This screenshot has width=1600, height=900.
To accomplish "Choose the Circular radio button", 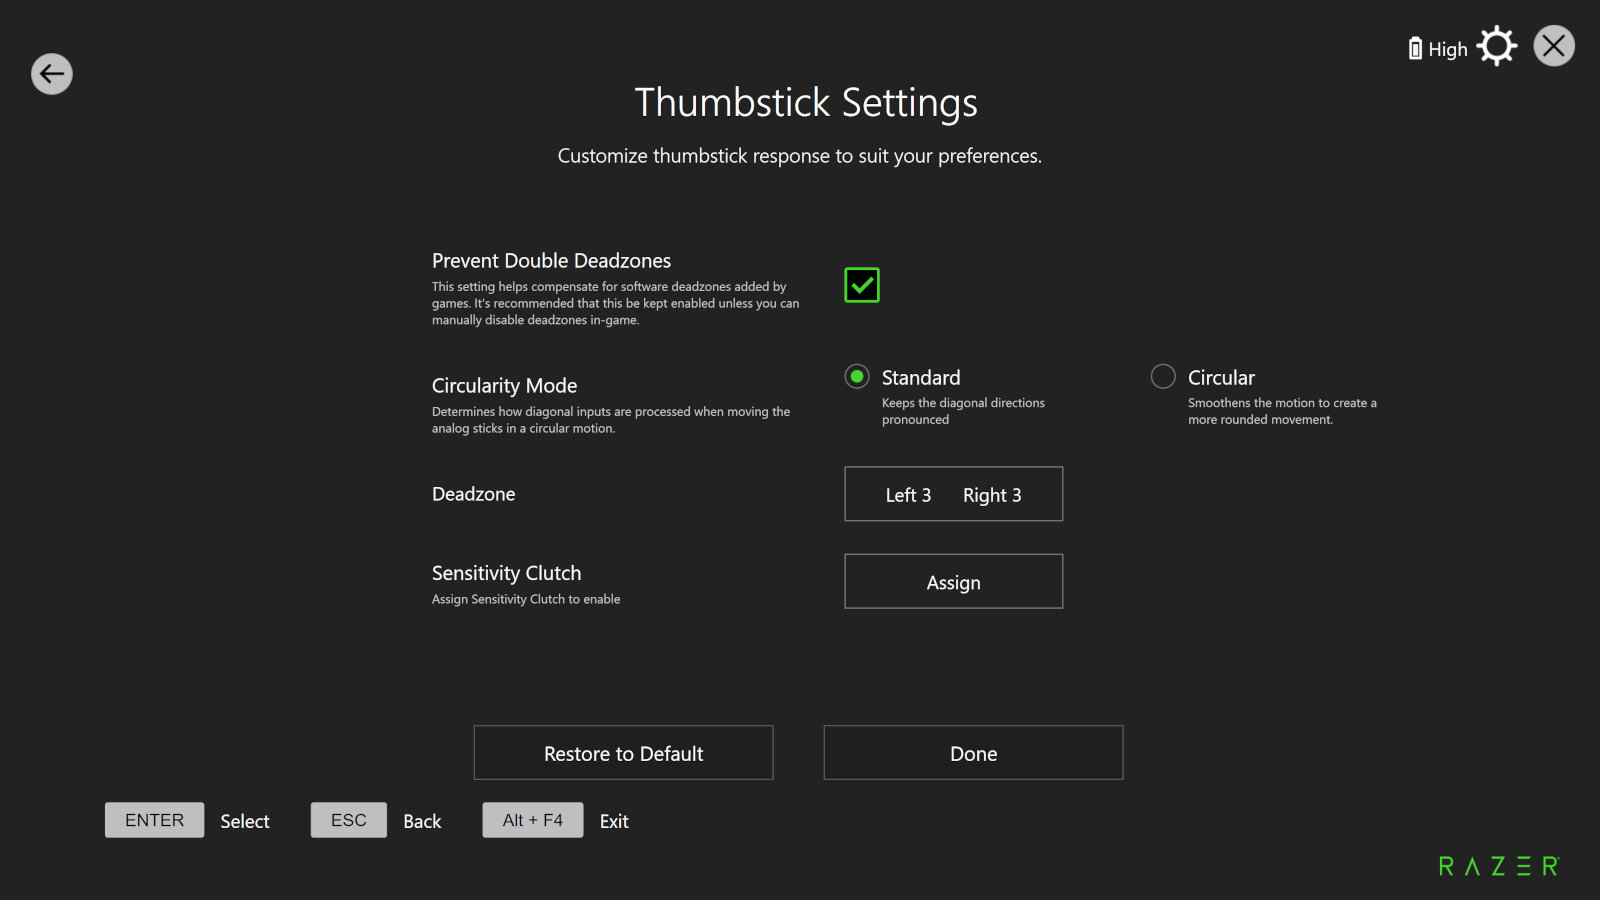I will pos(1163,377).
